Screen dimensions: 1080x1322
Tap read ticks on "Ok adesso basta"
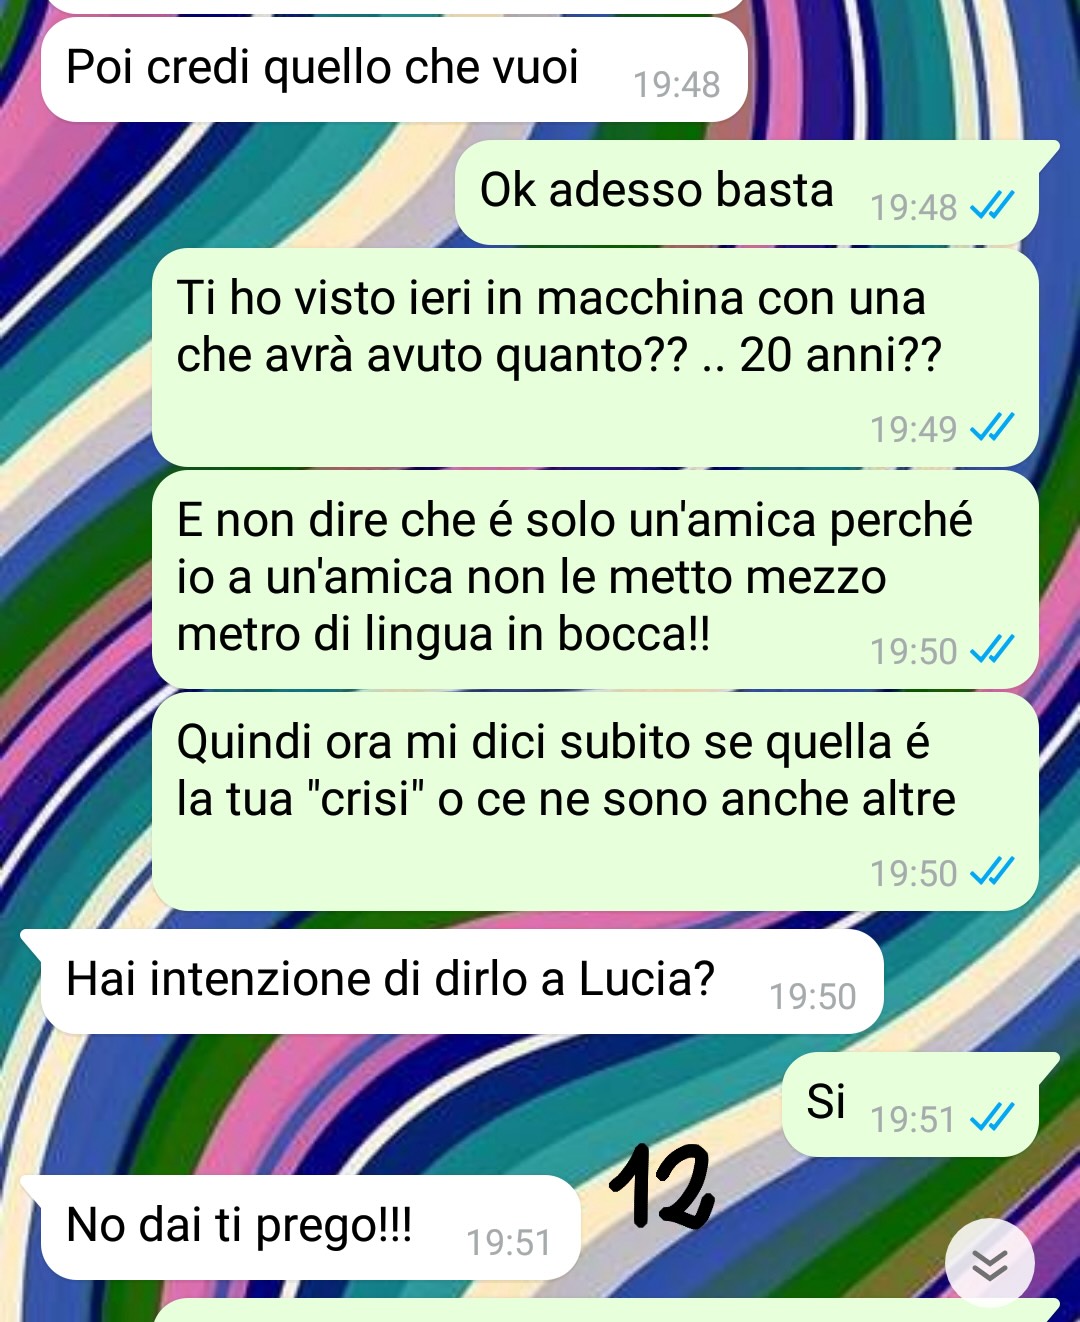993,206
